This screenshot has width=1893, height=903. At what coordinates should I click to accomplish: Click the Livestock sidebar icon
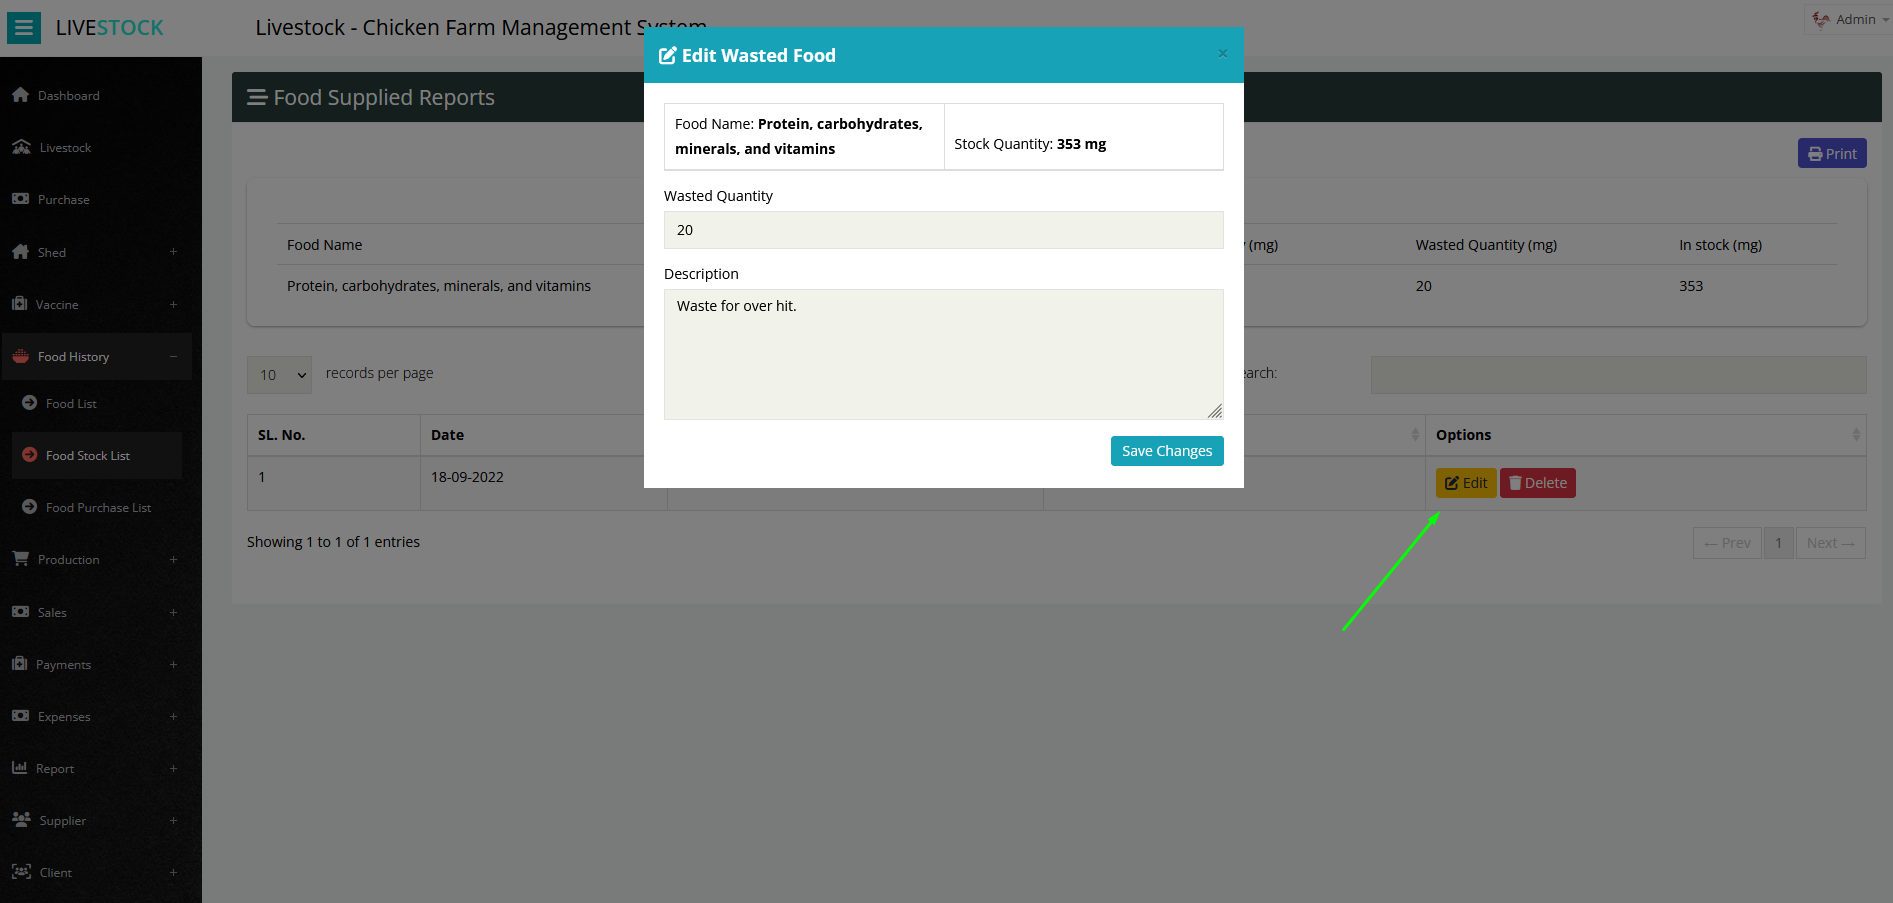pos(21,147)
